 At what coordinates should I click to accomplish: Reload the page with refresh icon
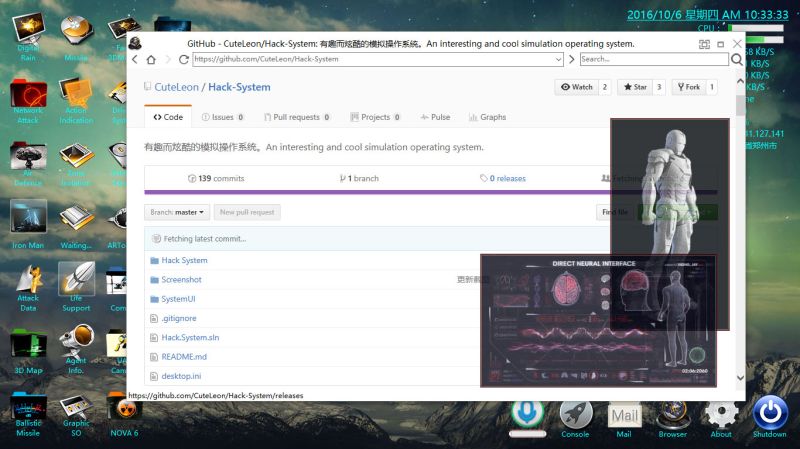184,59
